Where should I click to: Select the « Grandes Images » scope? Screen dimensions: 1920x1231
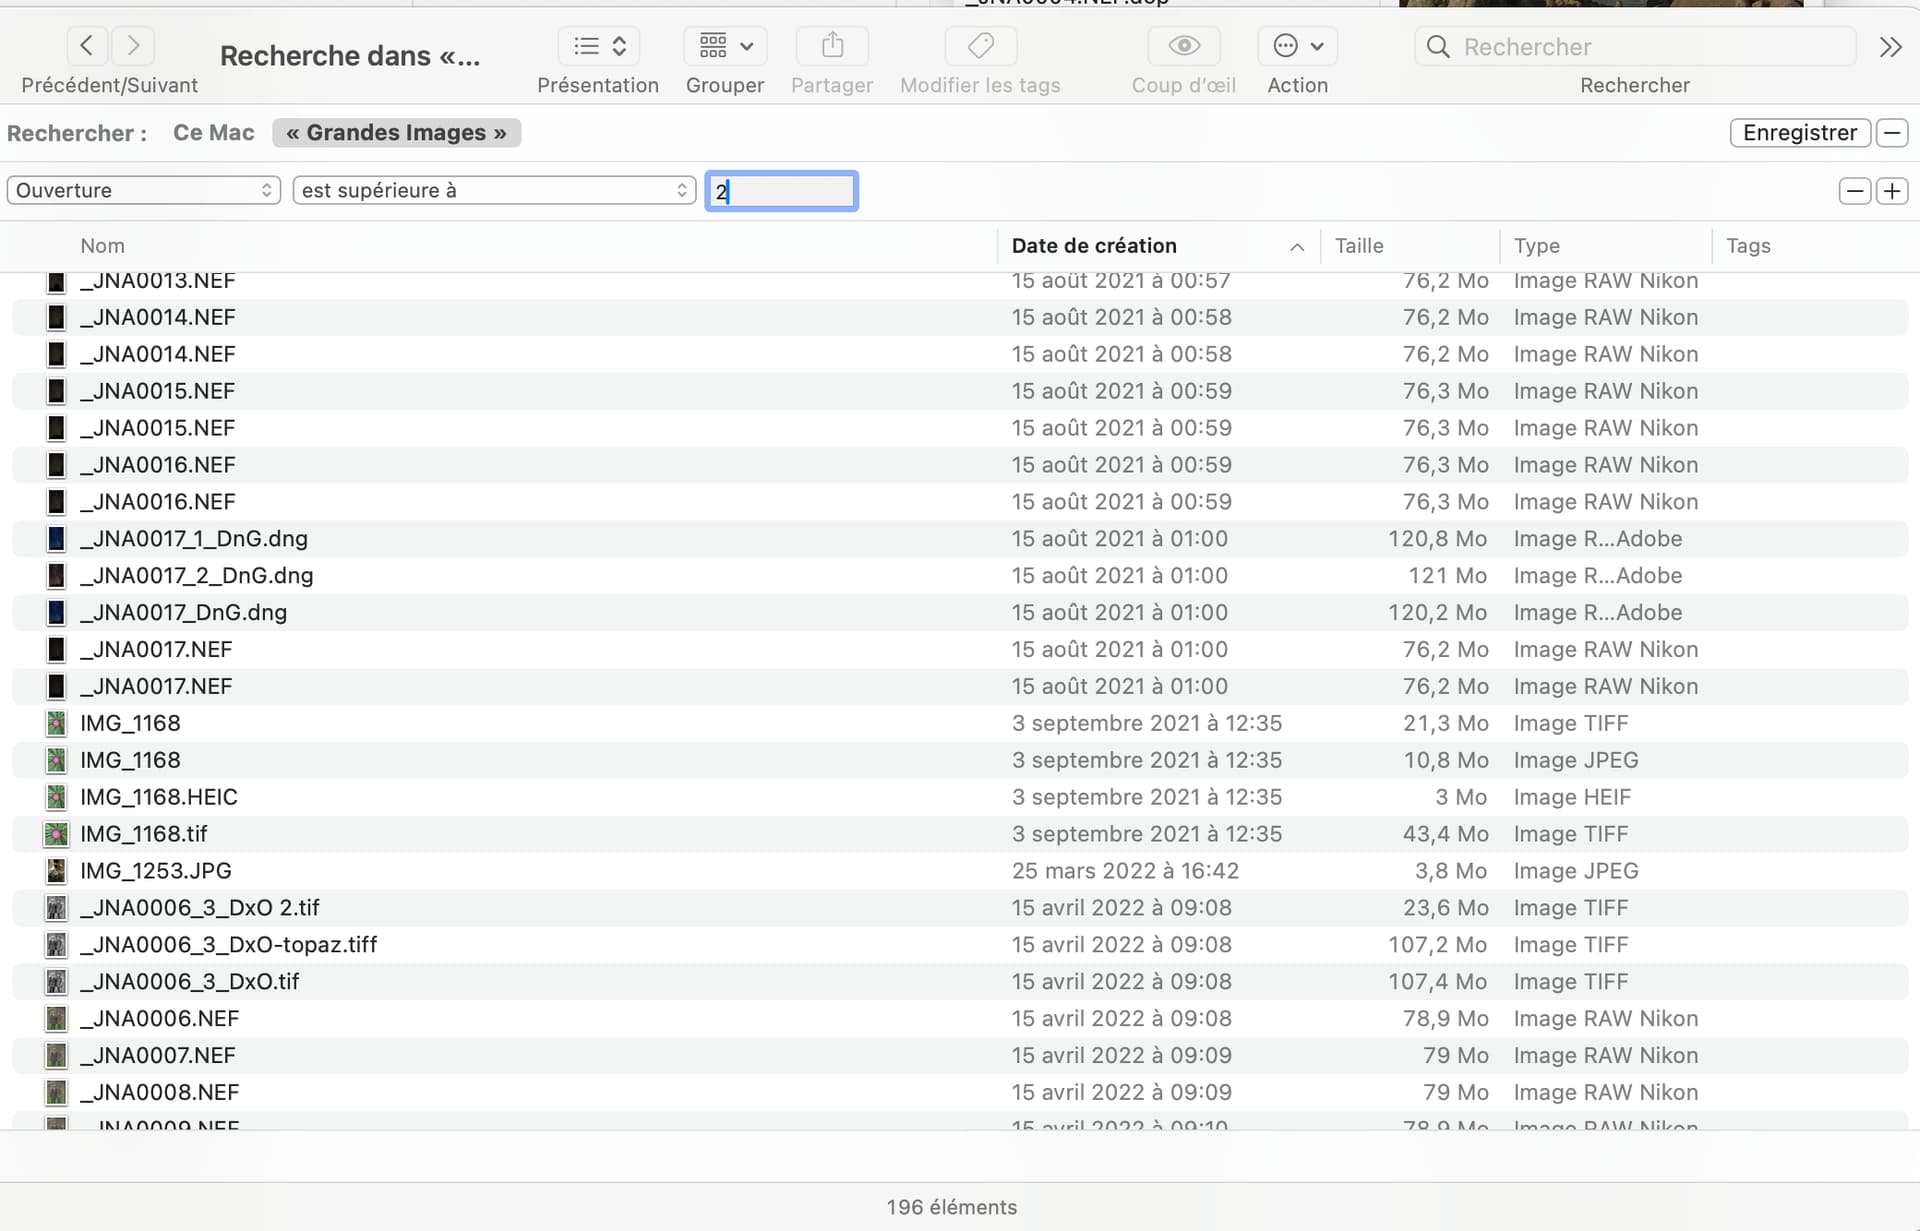[396, 133]
